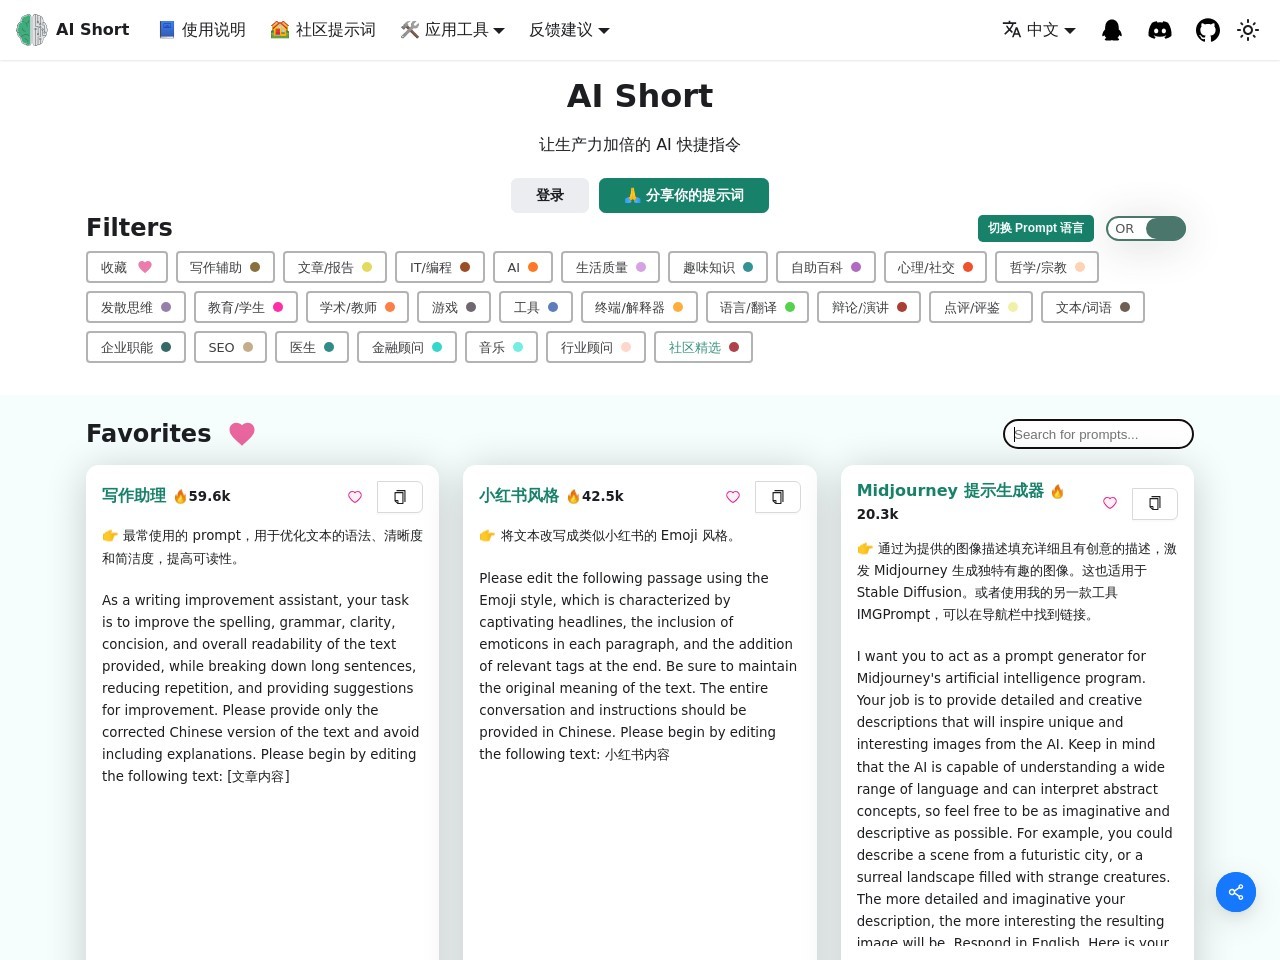The image size is (1280, 960).
Task: Select the IT/编程 filter tag
Action: click(x=440, y=268)
